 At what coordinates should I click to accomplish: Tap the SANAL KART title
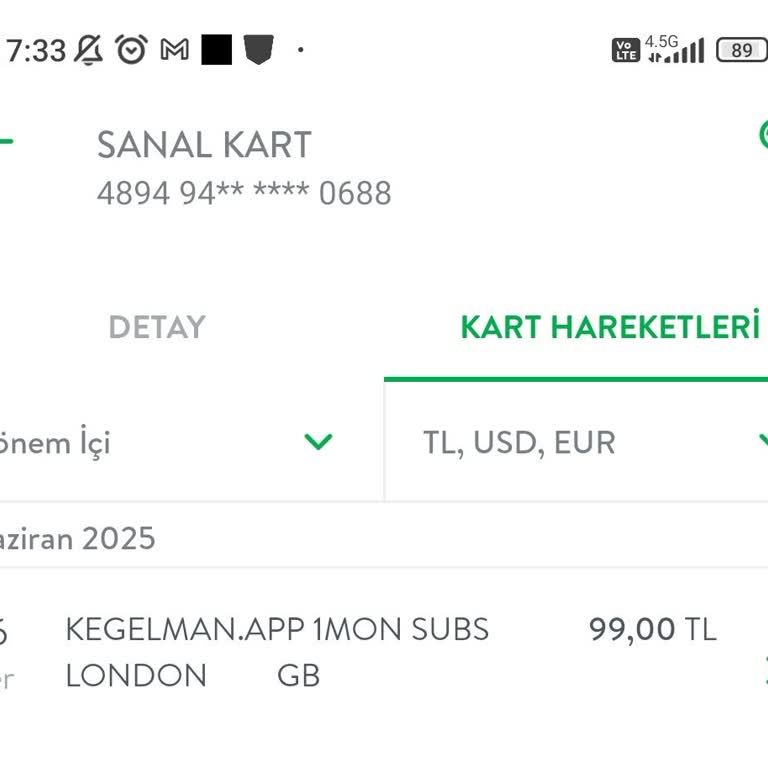click(x=204, y=145)
